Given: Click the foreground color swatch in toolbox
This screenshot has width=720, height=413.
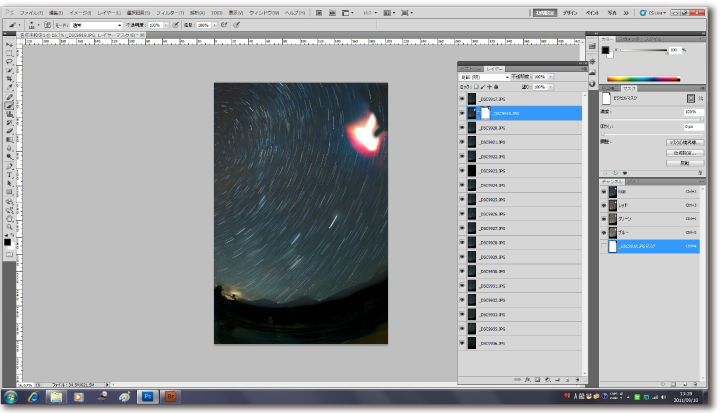Looking at the screenshot, I should 8,240.
